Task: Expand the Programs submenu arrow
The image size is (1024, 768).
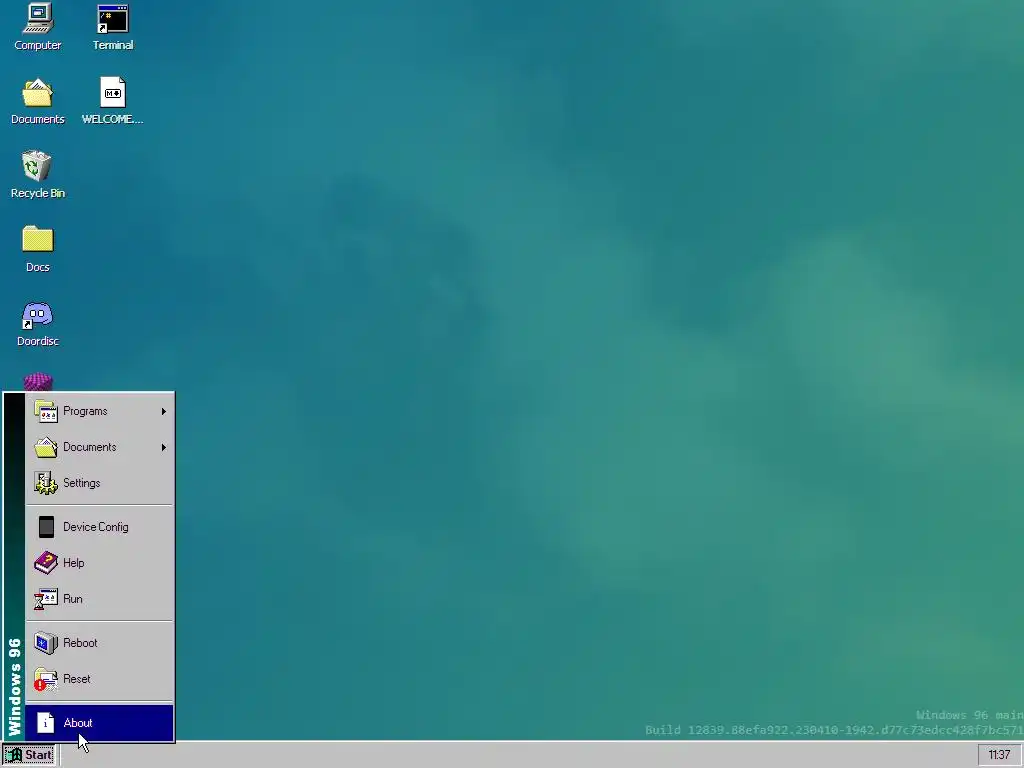Action: pyautogui.click(x=164, y=411)
